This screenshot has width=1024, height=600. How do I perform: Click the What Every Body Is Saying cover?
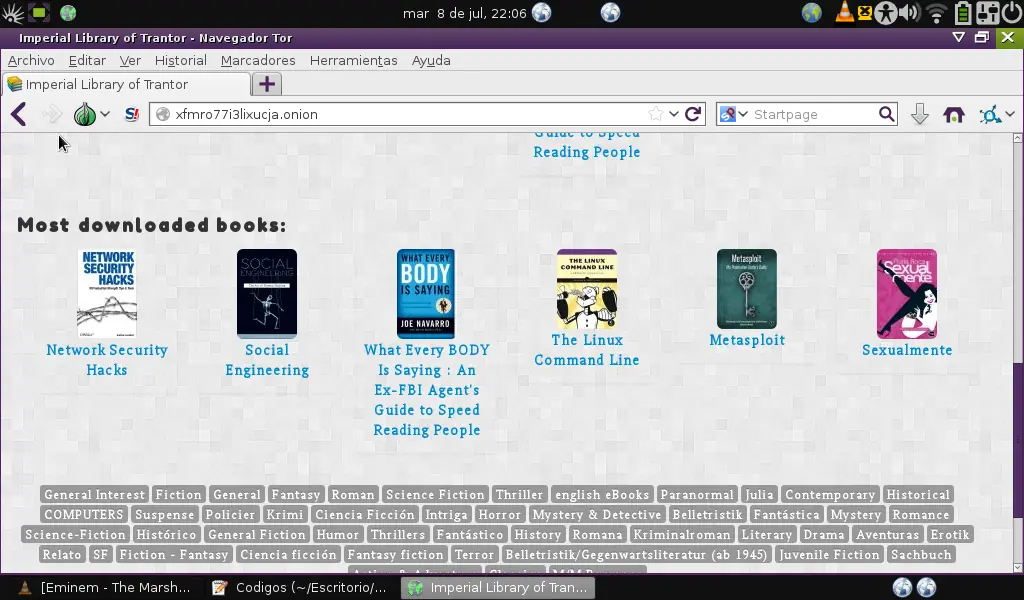pyautogui.click(x=426, y=294)
